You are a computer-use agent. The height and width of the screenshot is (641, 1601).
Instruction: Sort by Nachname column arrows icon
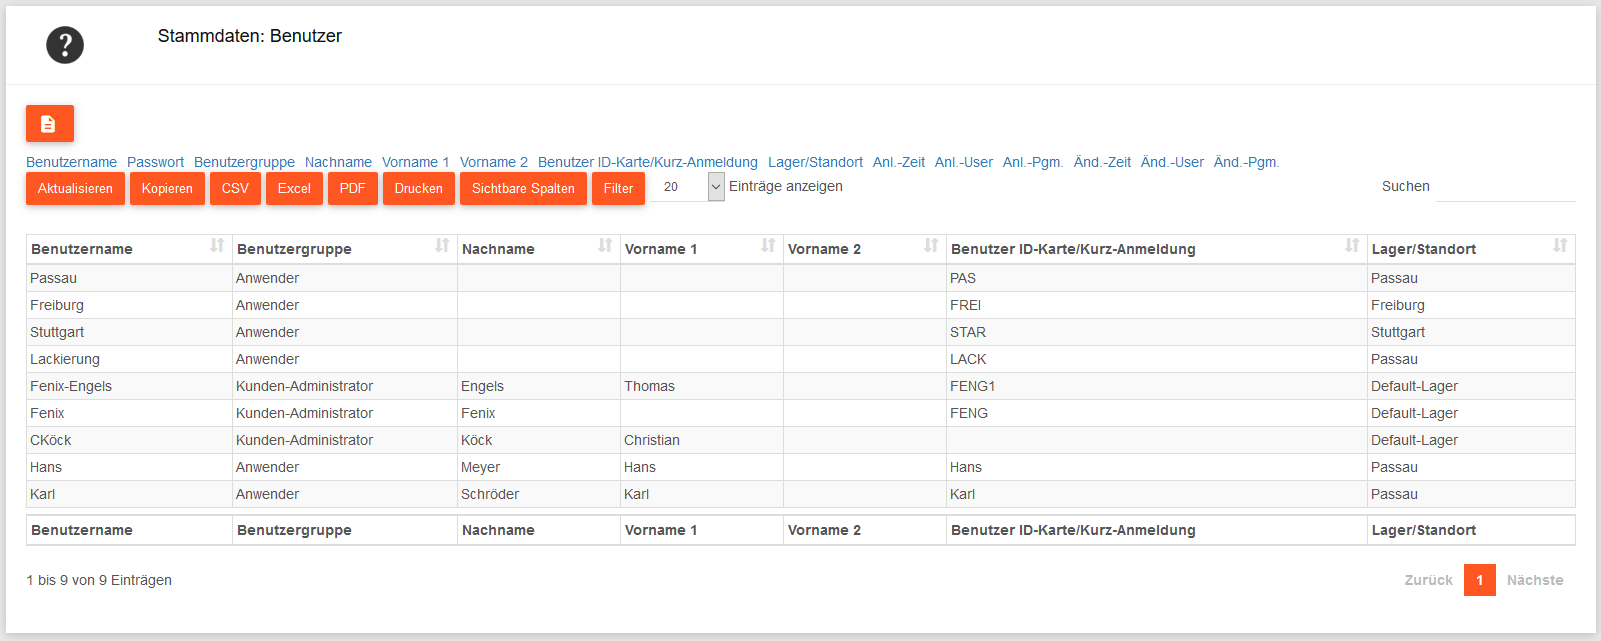pos(605,246)
